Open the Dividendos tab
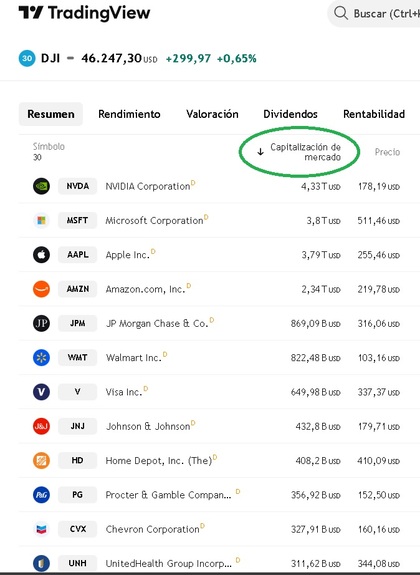 pyautogui.click(x=290, y=114)
